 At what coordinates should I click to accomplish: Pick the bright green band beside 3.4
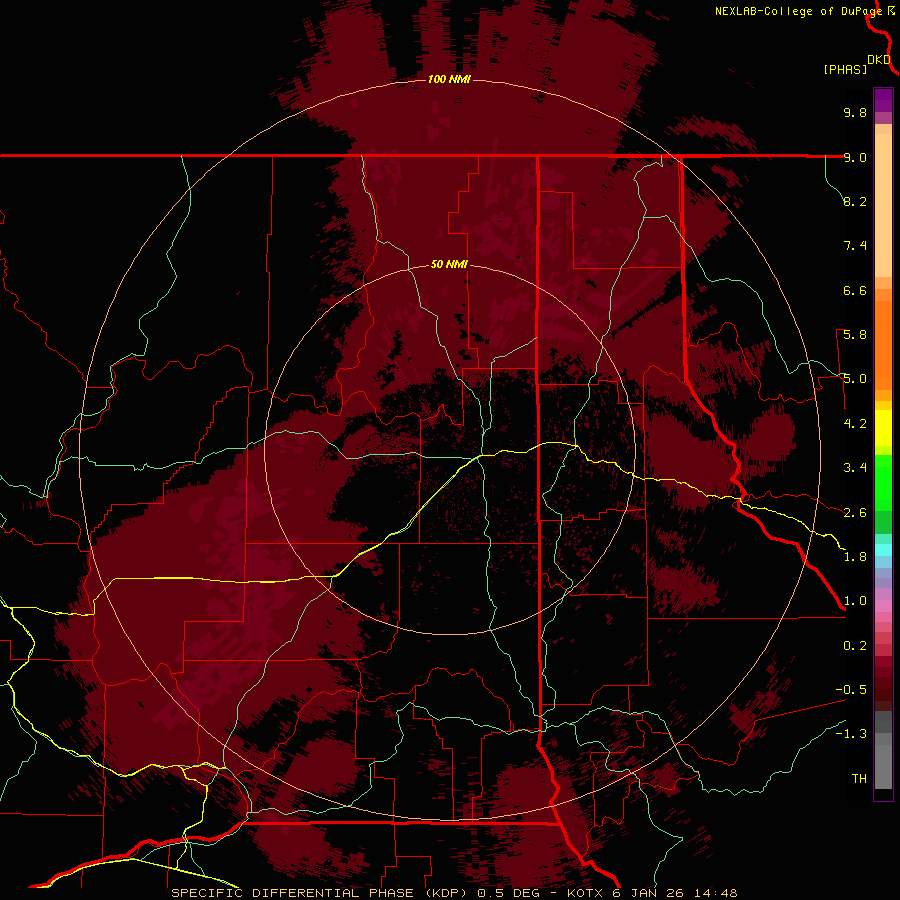click(x=883, y=482)
